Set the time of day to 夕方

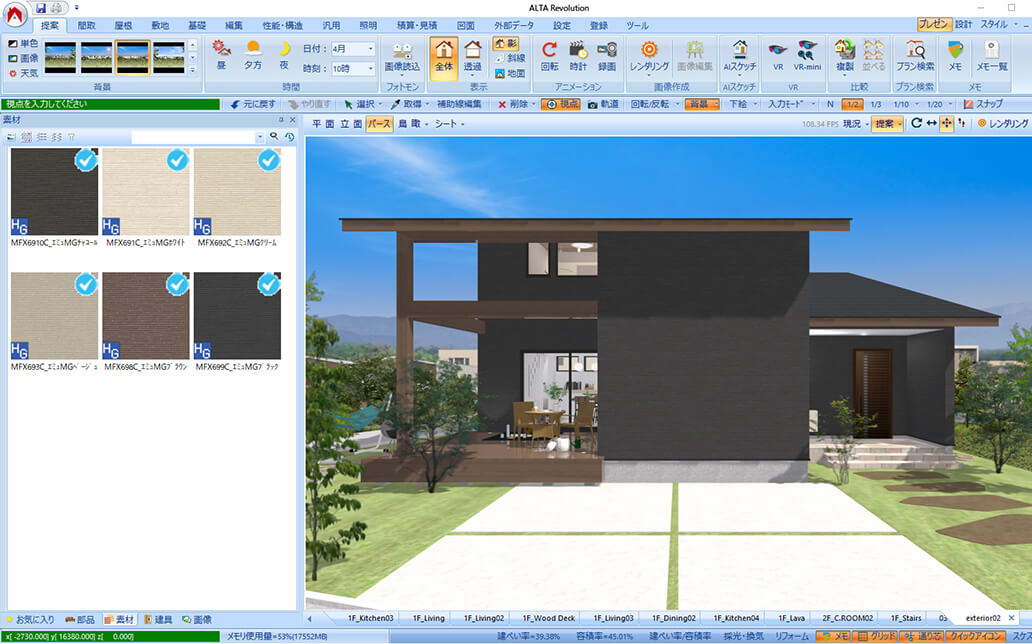coord(253,52)
